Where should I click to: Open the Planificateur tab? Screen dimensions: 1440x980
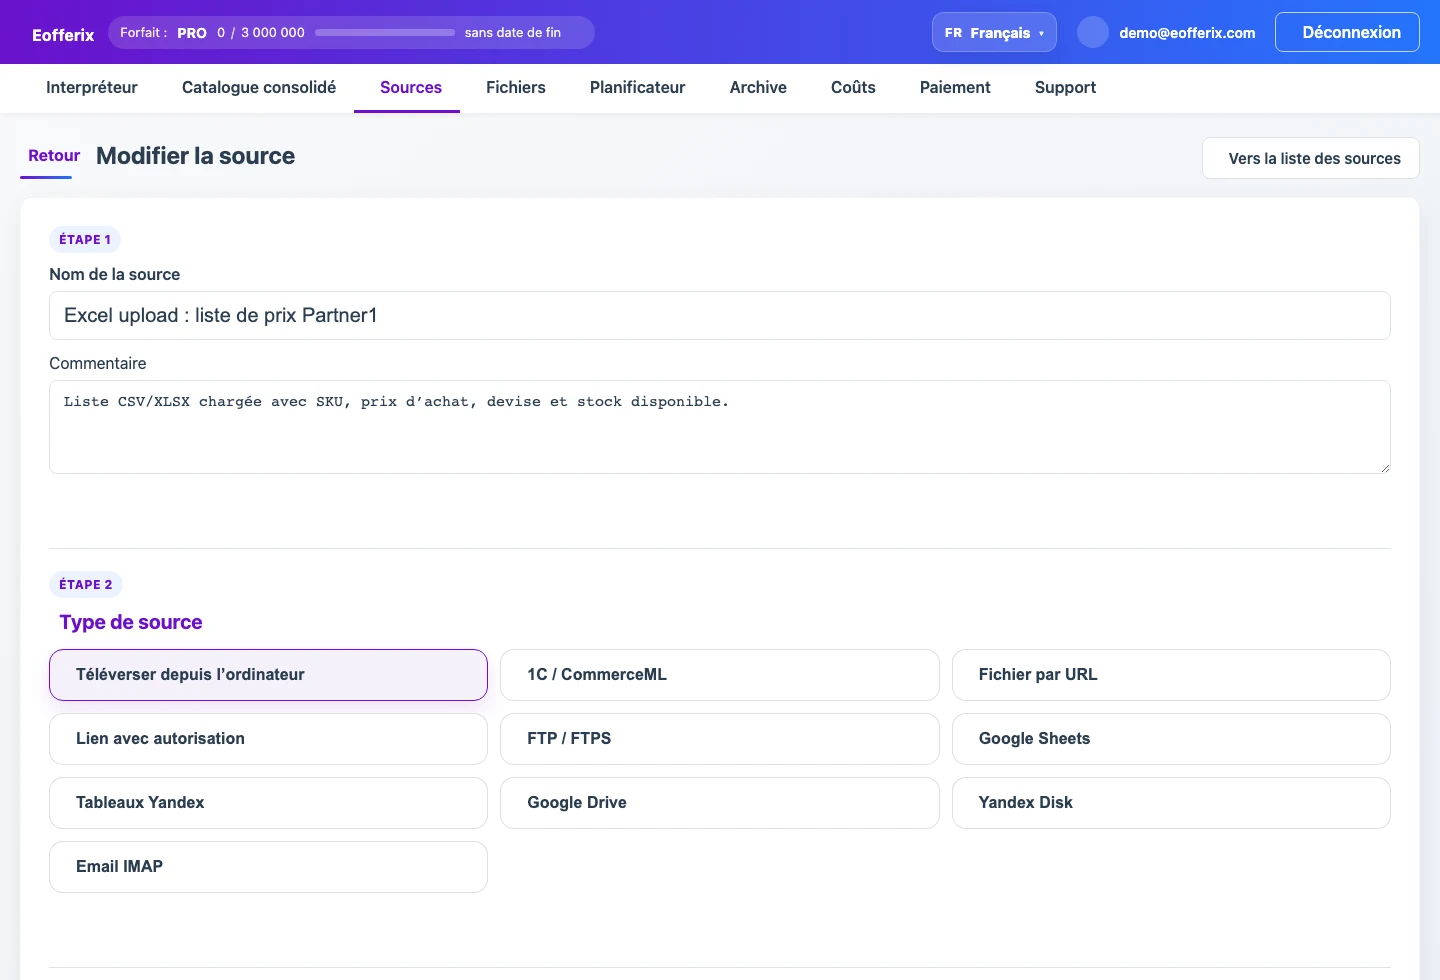click(638, 87)
